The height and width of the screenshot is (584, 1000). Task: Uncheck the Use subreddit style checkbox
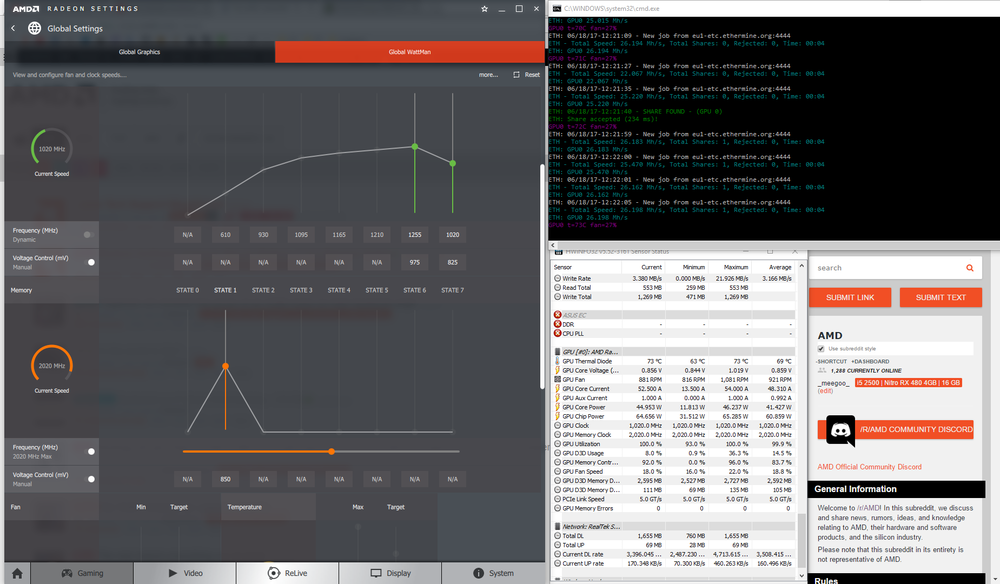822,348
